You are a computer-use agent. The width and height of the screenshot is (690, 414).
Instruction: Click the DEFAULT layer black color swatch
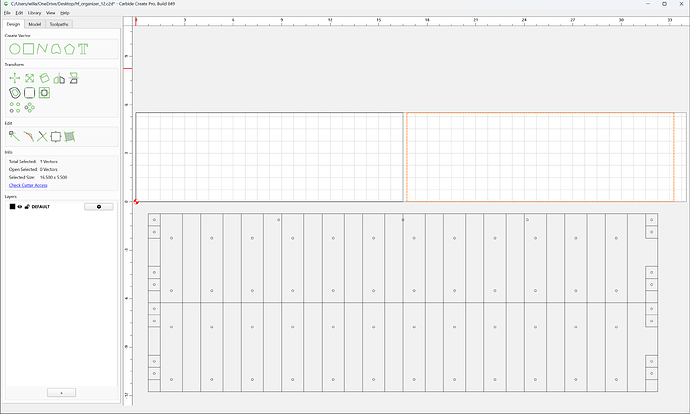(12, 206)
